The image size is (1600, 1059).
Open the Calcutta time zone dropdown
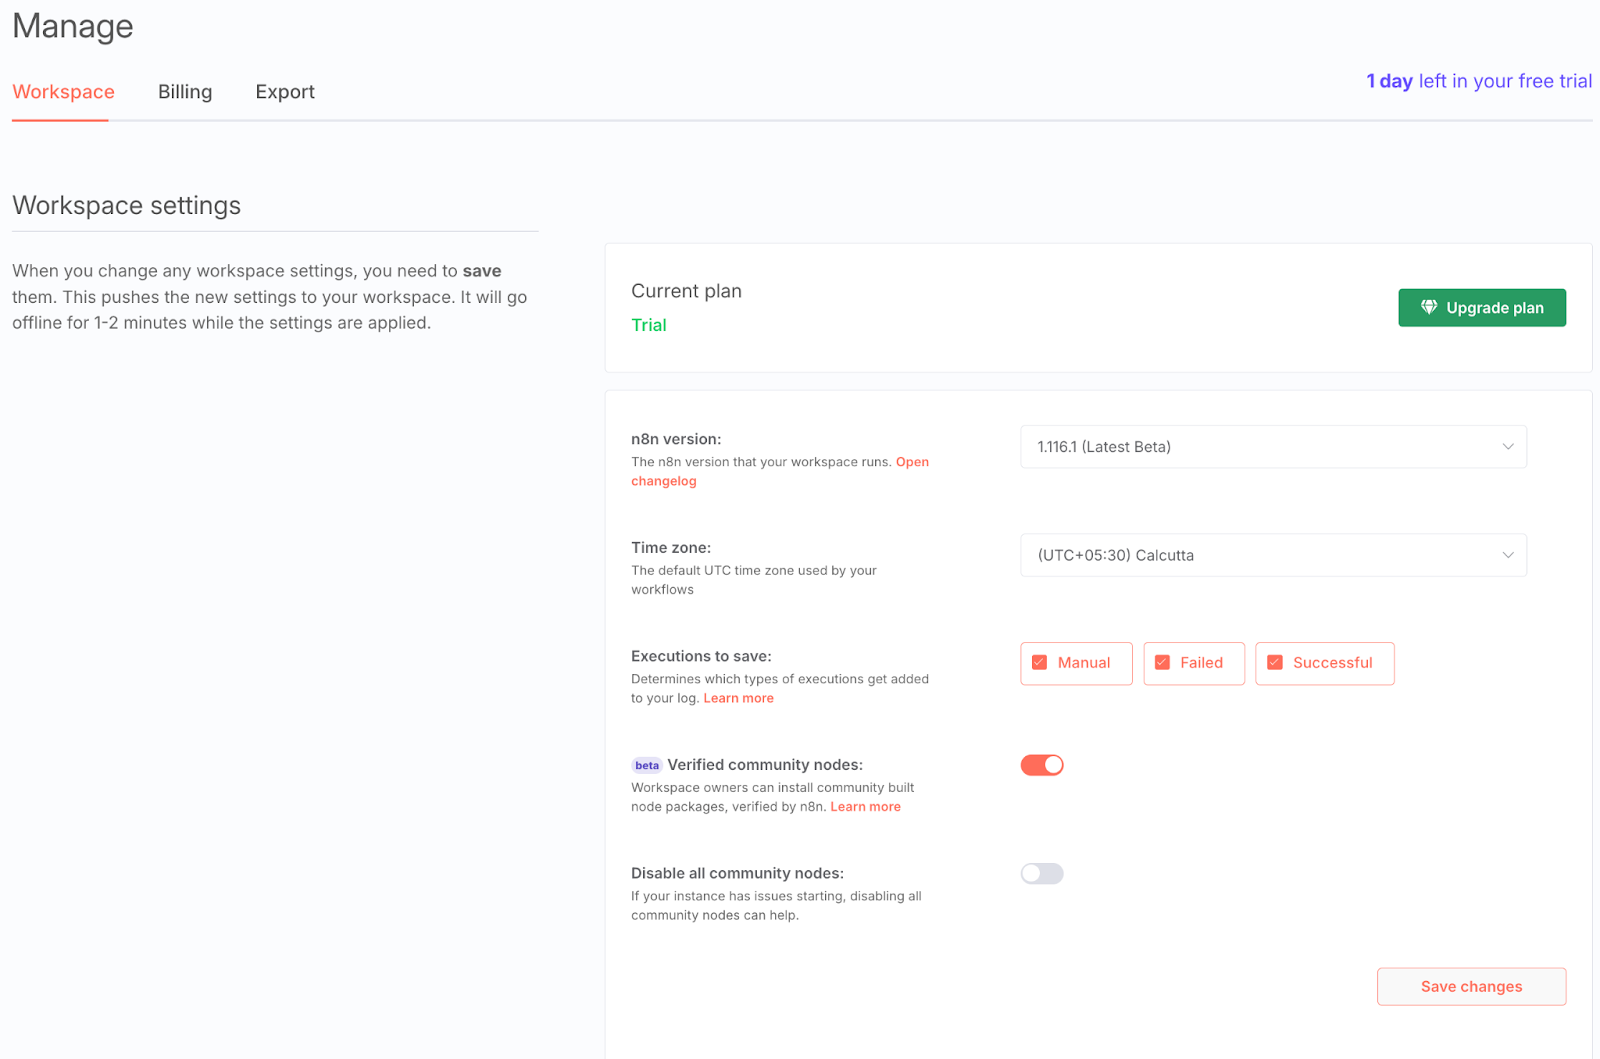click(1260, 556)
